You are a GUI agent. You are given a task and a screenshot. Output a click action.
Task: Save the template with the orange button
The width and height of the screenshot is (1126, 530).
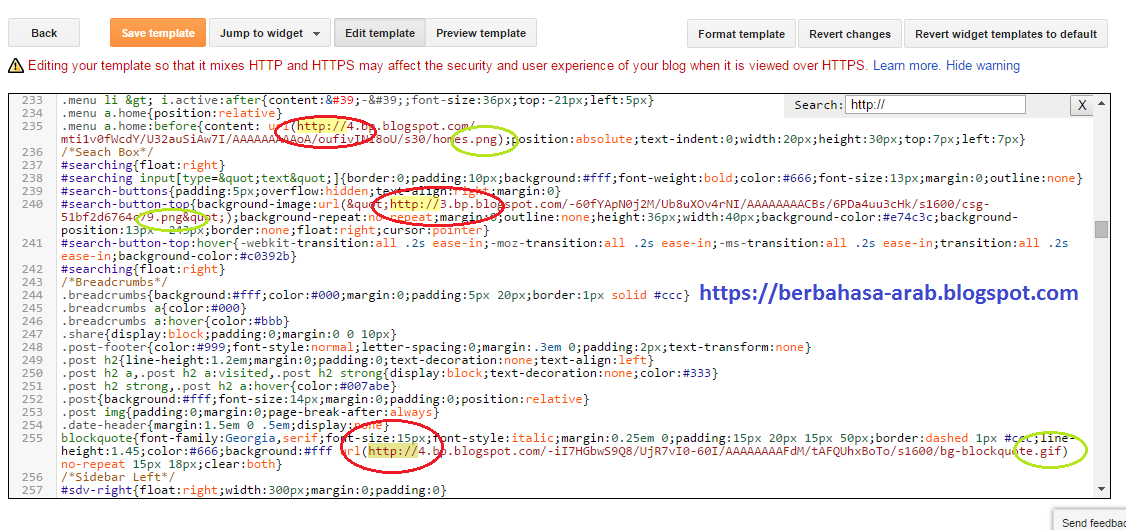[157, 33]
